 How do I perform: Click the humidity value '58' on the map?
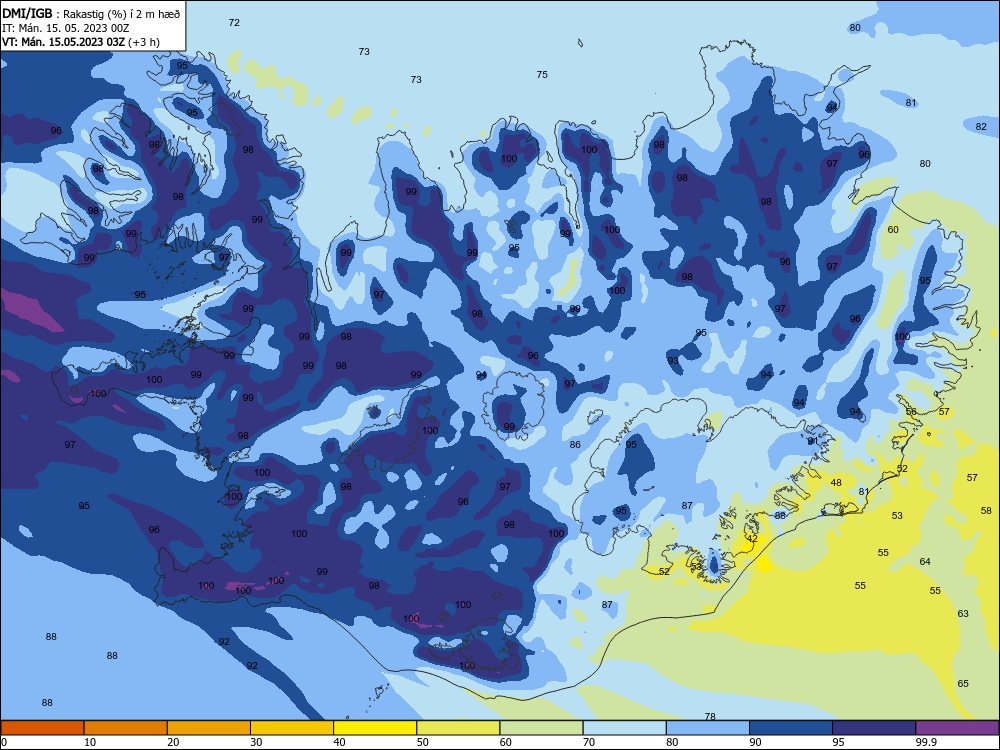(x=987, y=511)
